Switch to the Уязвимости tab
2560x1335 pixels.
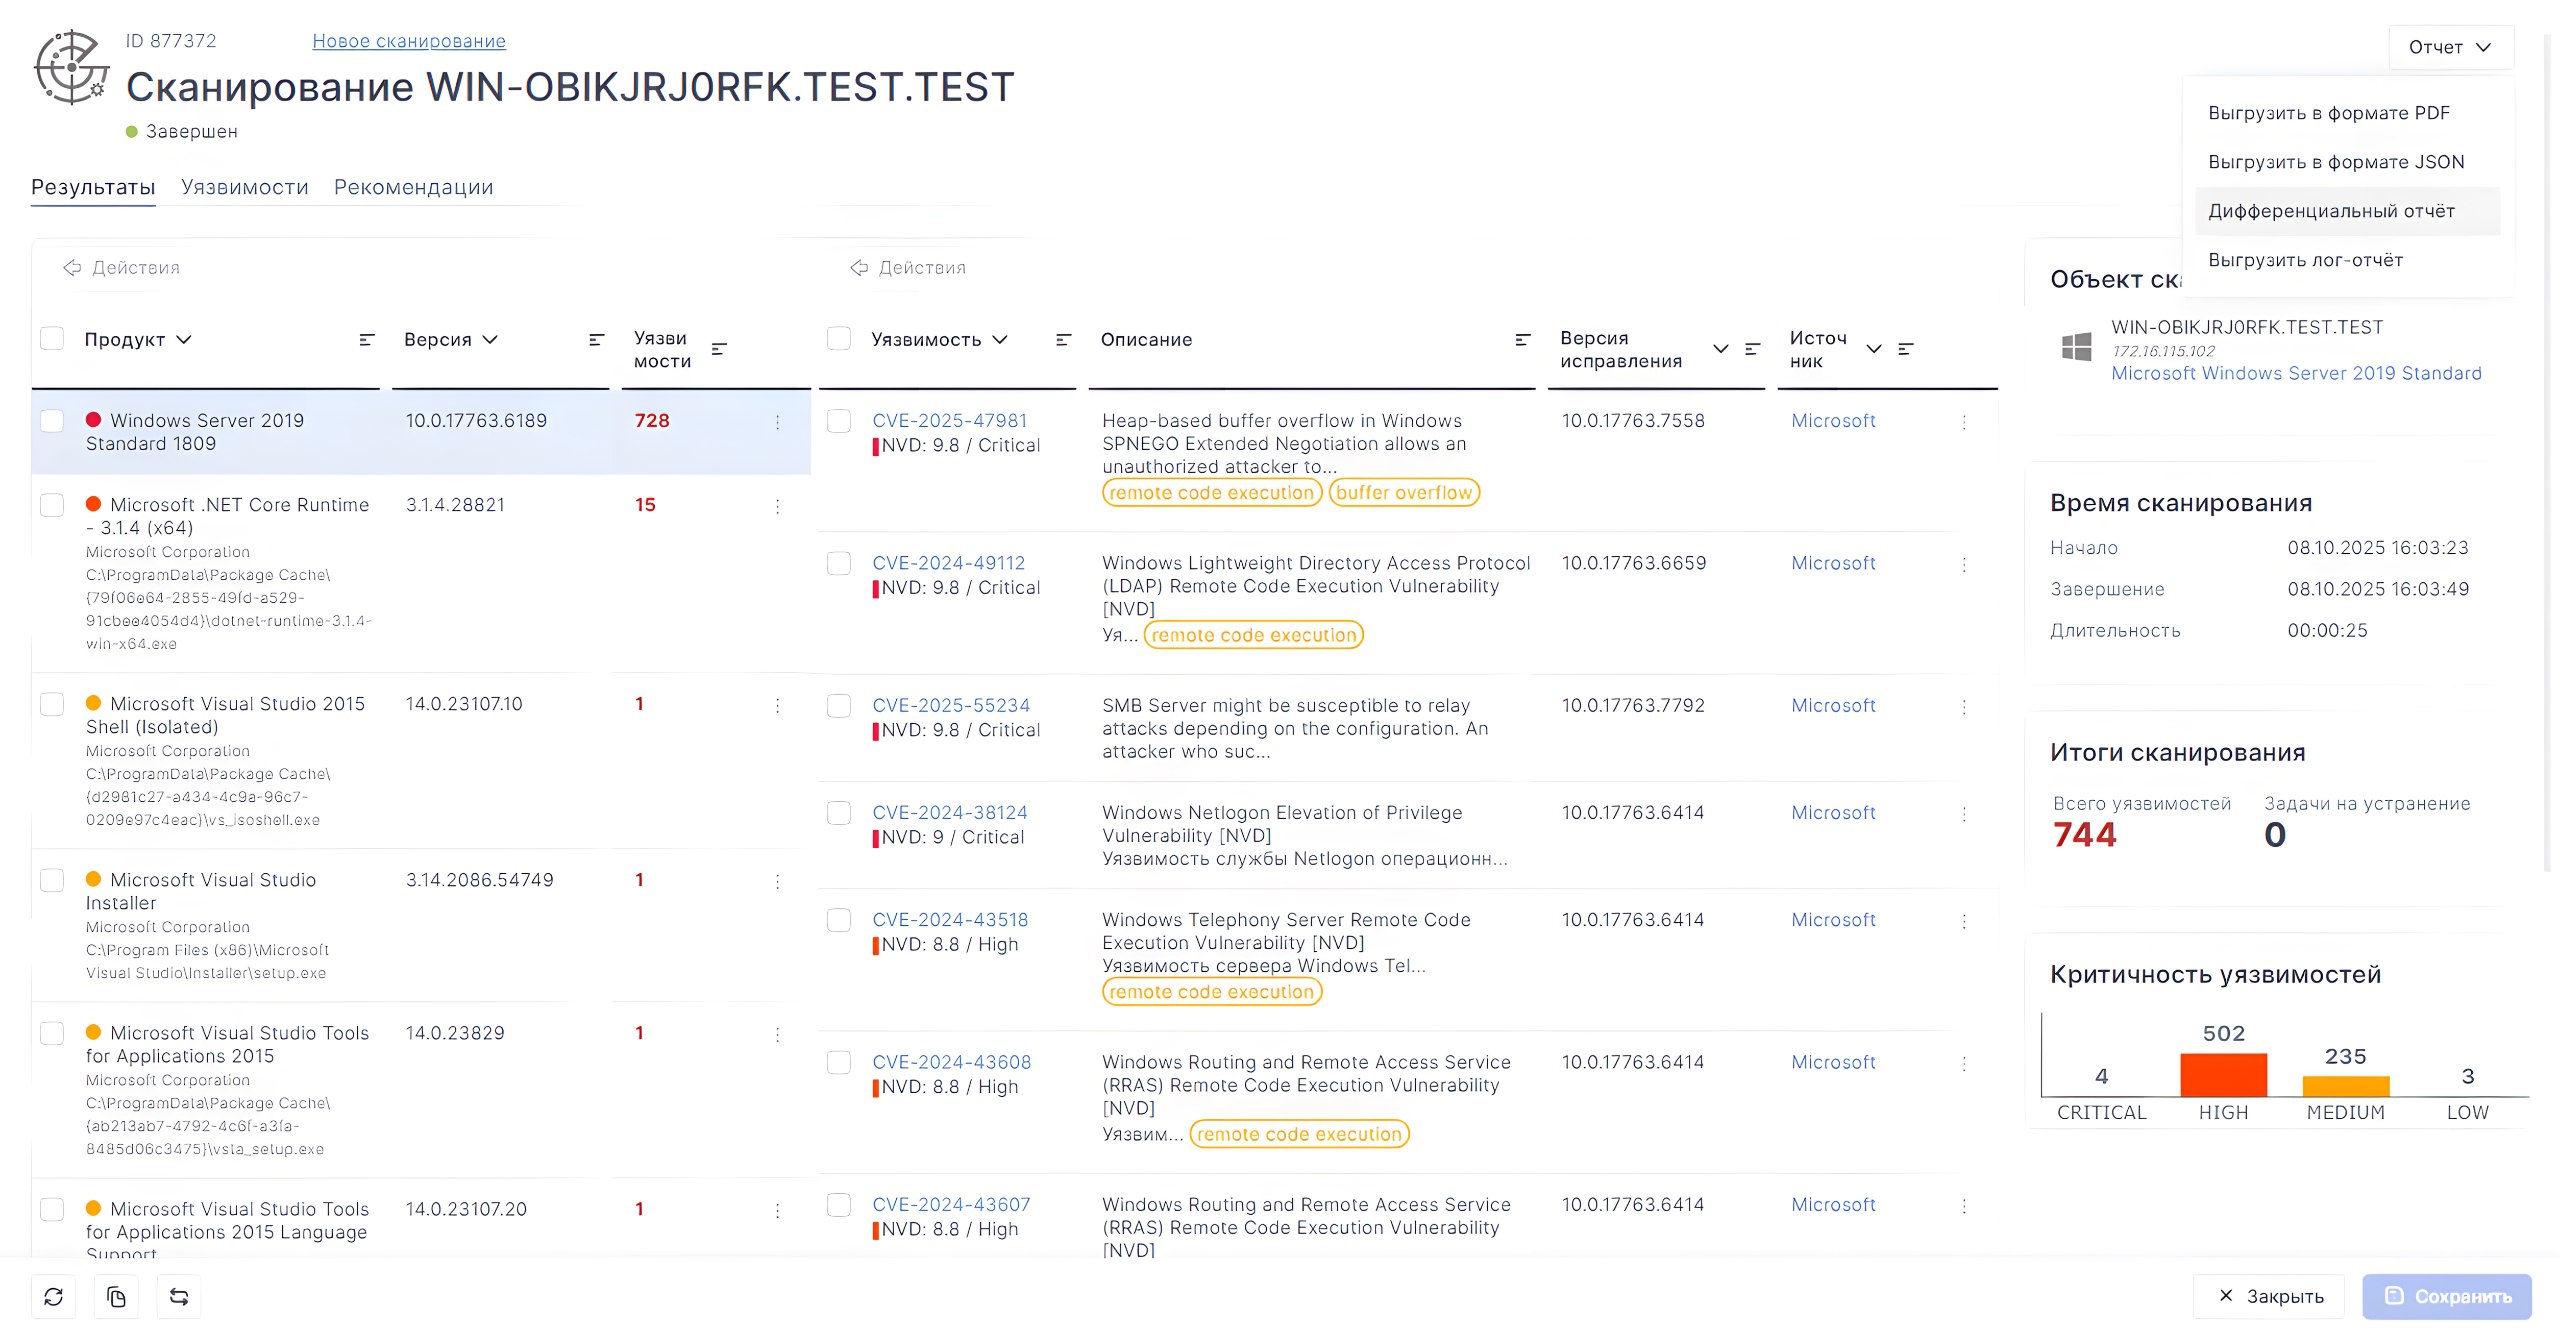(x=244, y=187)
